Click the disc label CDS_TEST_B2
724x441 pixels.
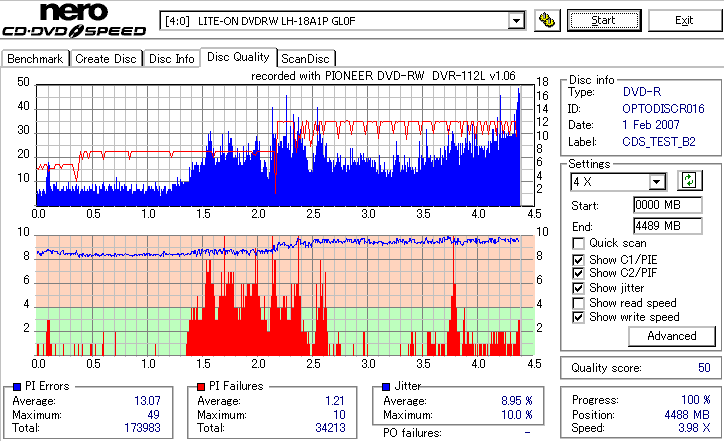point(659,142)
